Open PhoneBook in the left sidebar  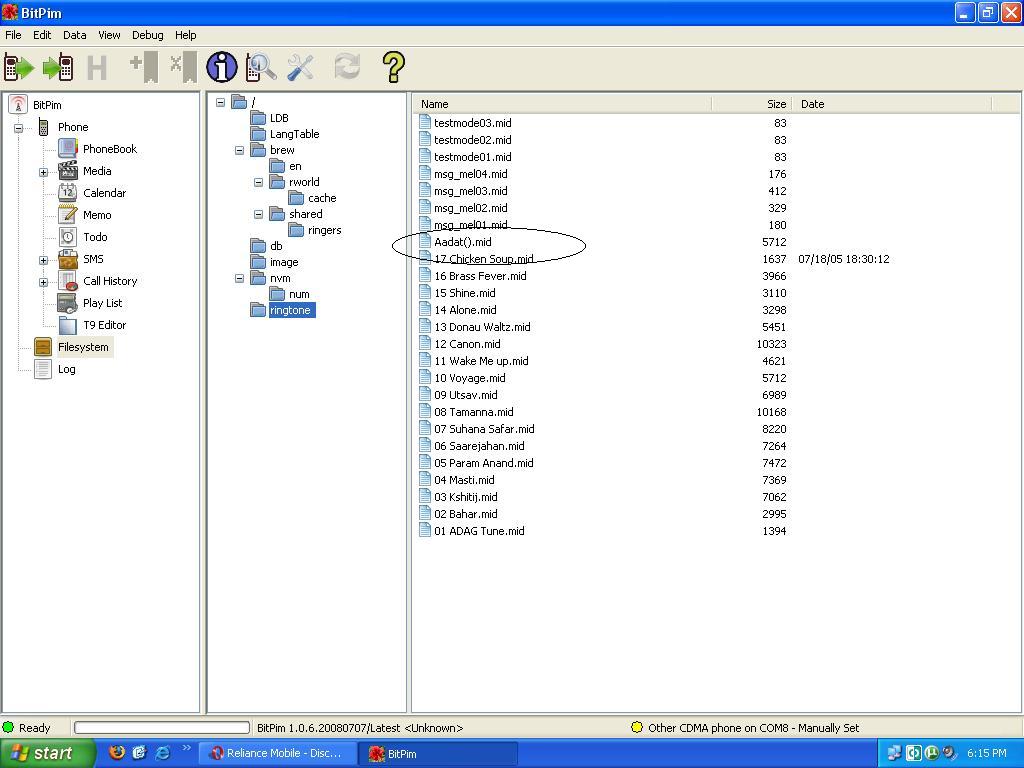109,149
